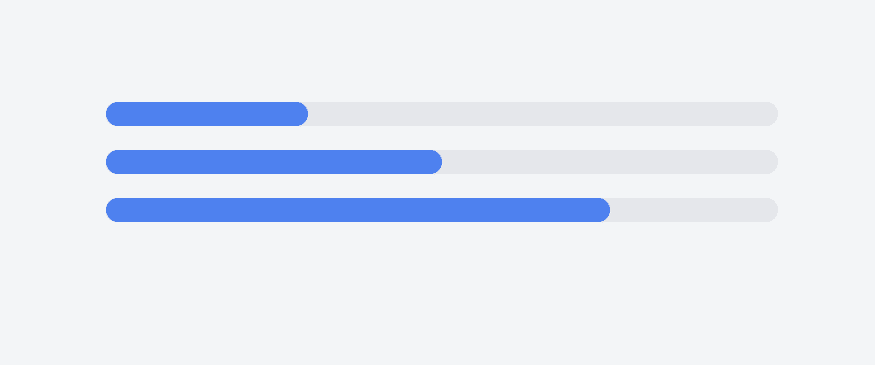Click the rounded blue fill tip on middle bar
The width and height of the screenshot is (875, 365).
coord(435,162)
